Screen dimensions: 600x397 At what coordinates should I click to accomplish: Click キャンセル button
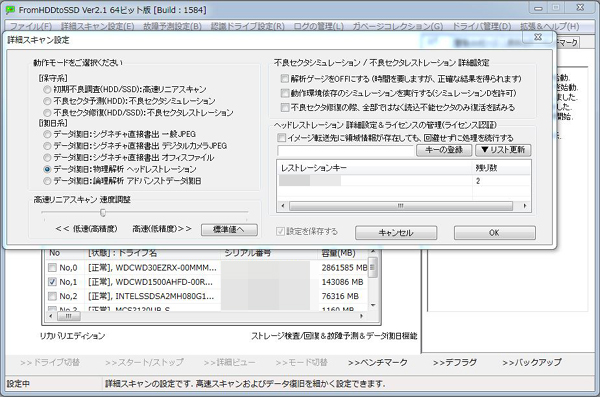(396, 233)
